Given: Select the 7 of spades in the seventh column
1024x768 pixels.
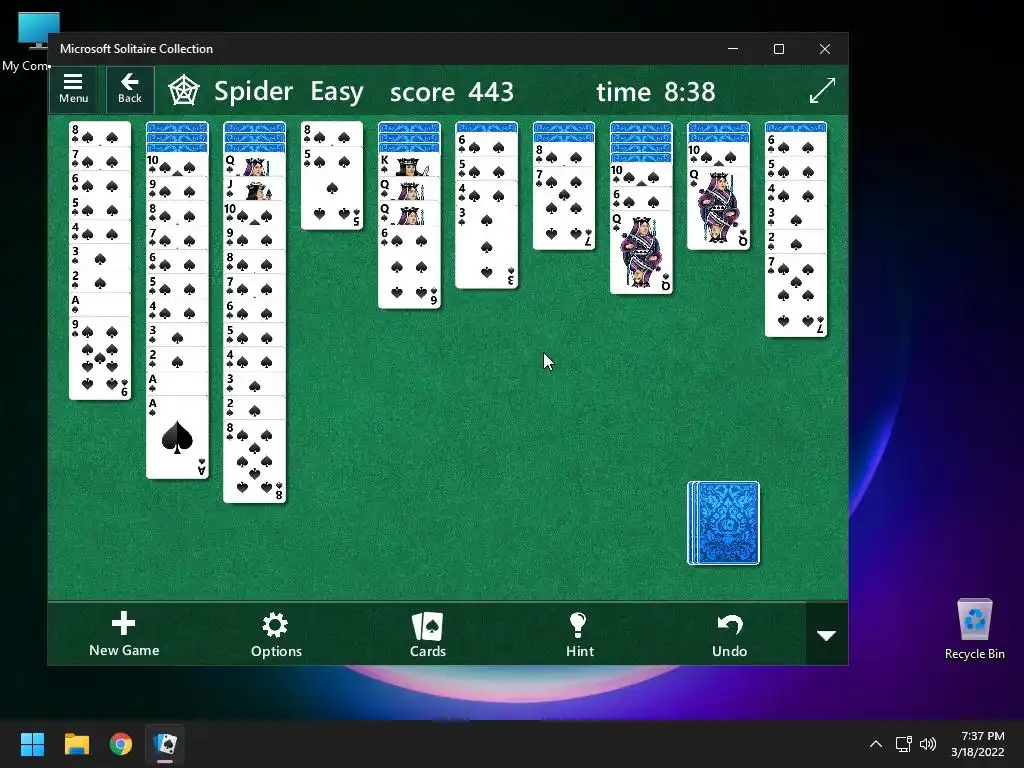Looking at the screenshot, I should tap(564, 208).
